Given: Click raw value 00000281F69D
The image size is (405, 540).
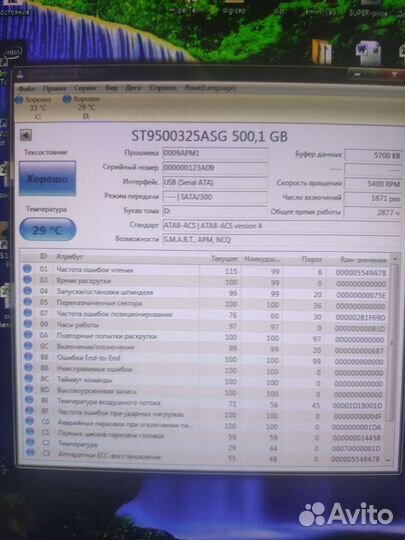Looking at the screenshot, I should (360, 317).
